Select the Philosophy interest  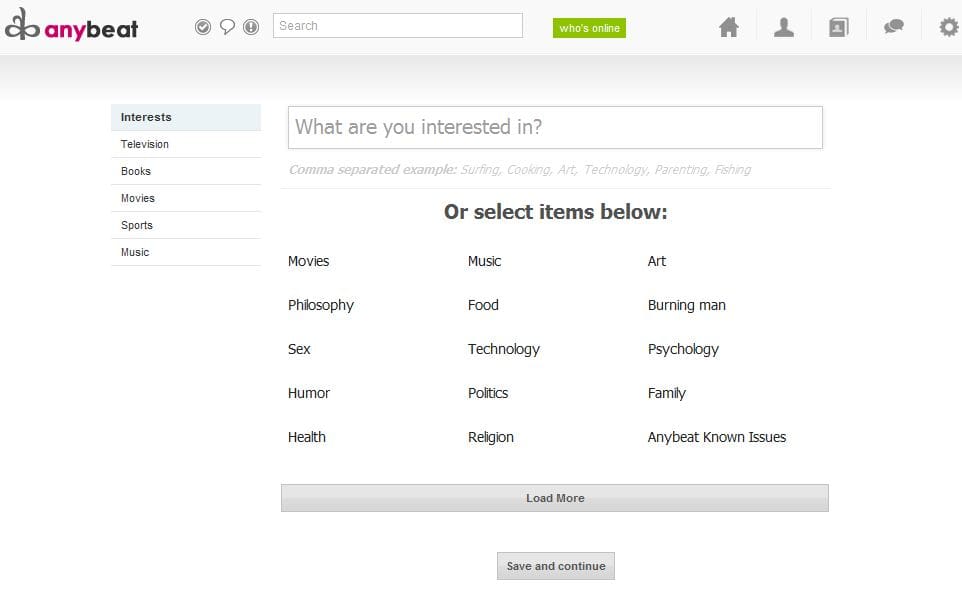point(321,305)
